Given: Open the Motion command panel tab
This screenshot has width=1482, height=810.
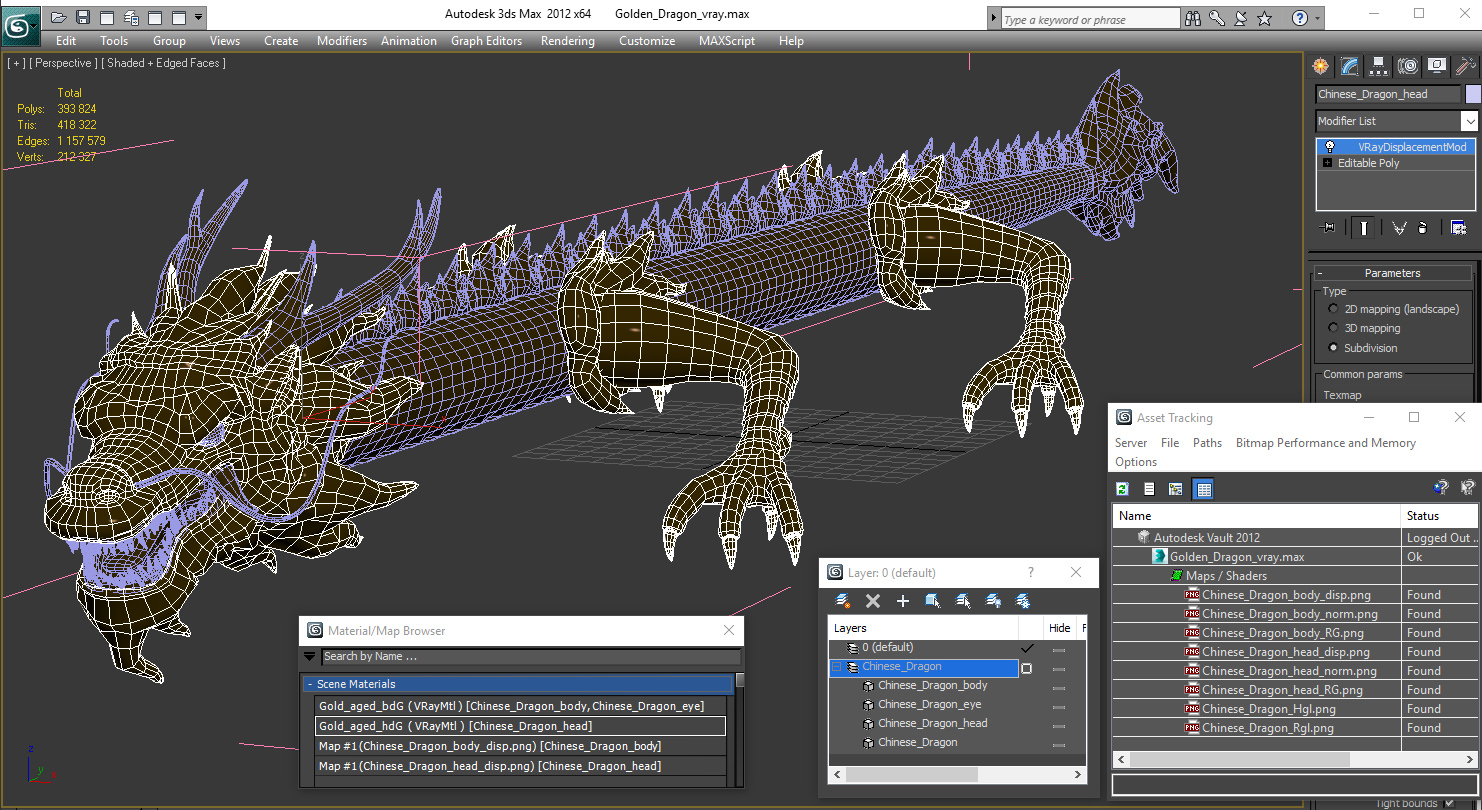Looking at the screenshot, I should click(1408, 66).
